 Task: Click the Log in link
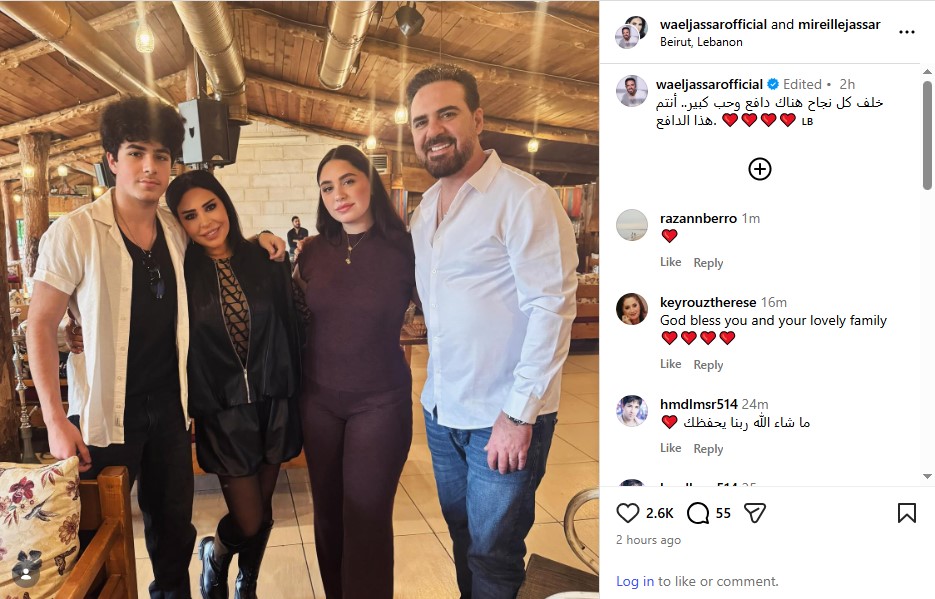pos(634,581)
